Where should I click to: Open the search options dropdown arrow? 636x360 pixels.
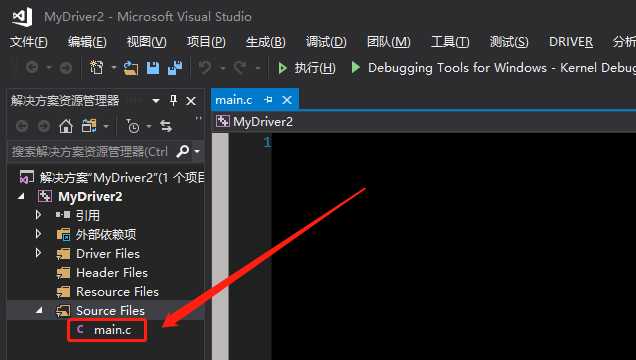click(197, 152)
